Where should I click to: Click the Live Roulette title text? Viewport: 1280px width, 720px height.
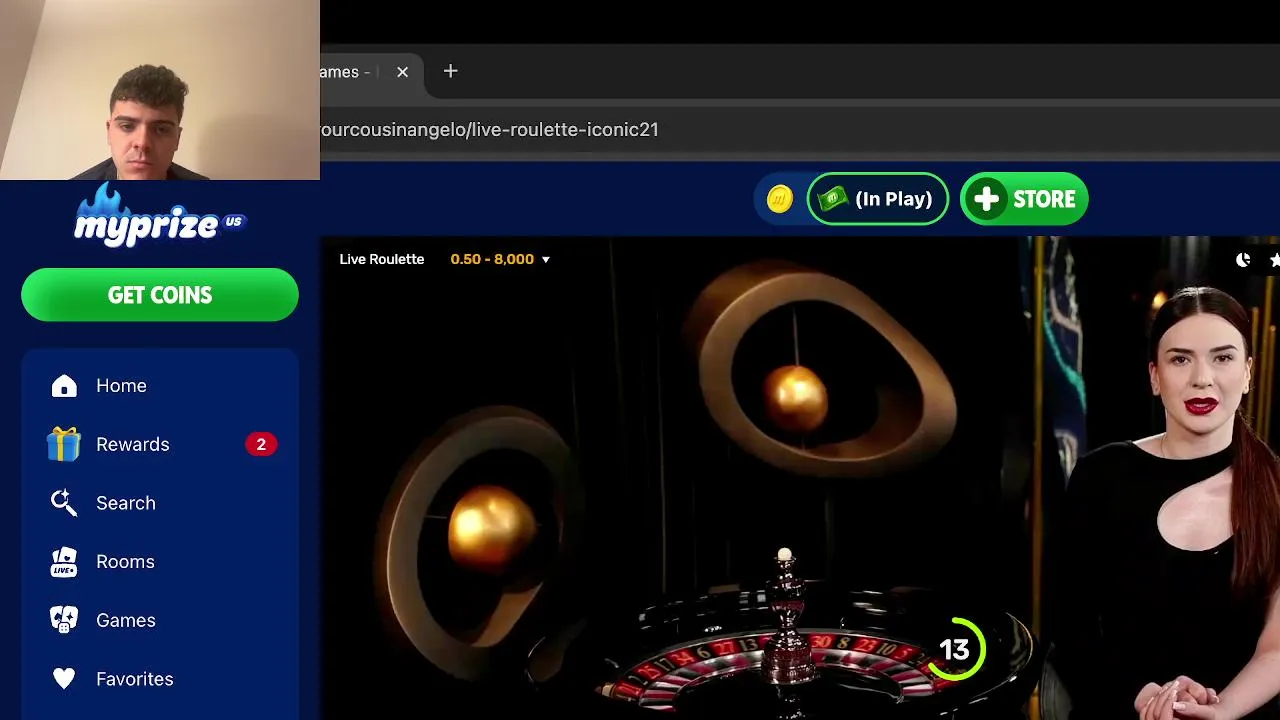click(x=382, y=259)
